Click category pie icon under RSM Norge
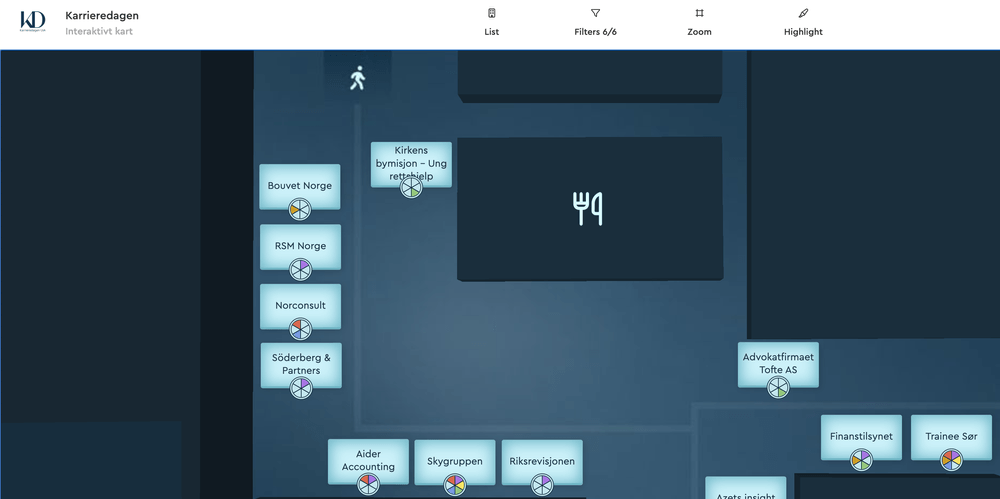 click(300, 269)
